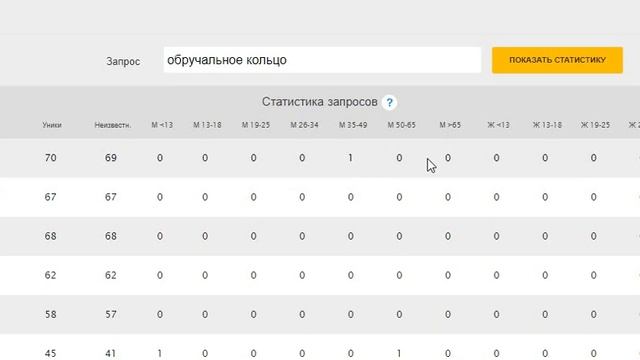Select the М 50-65 column header
Viewport: 640px width, 360px height.
(401, 125)
